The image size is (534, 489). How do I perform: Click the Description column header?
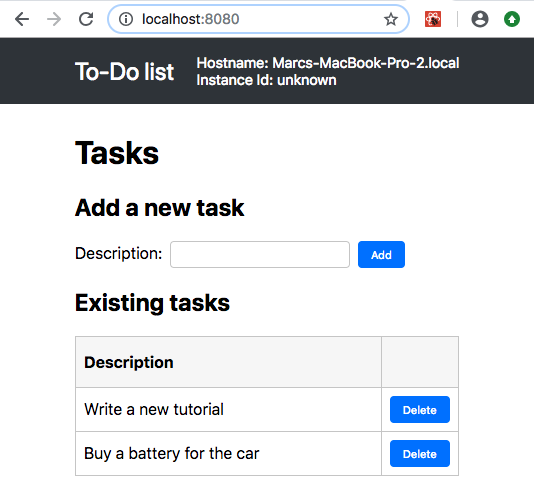129,362
